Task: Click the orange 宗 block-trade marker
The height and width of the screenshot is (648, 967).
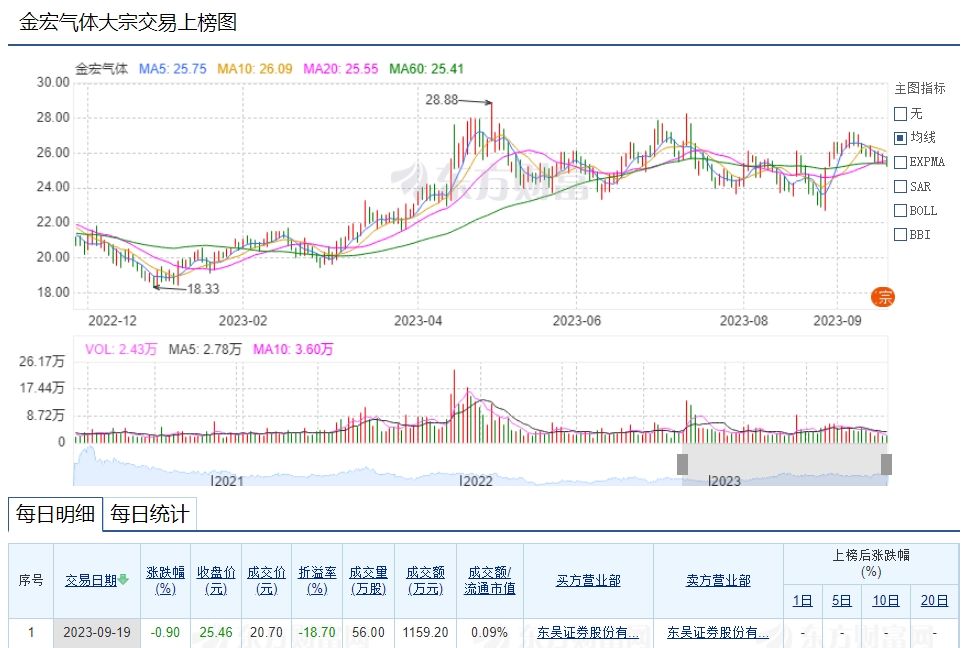Action: (x=883, y=296)
